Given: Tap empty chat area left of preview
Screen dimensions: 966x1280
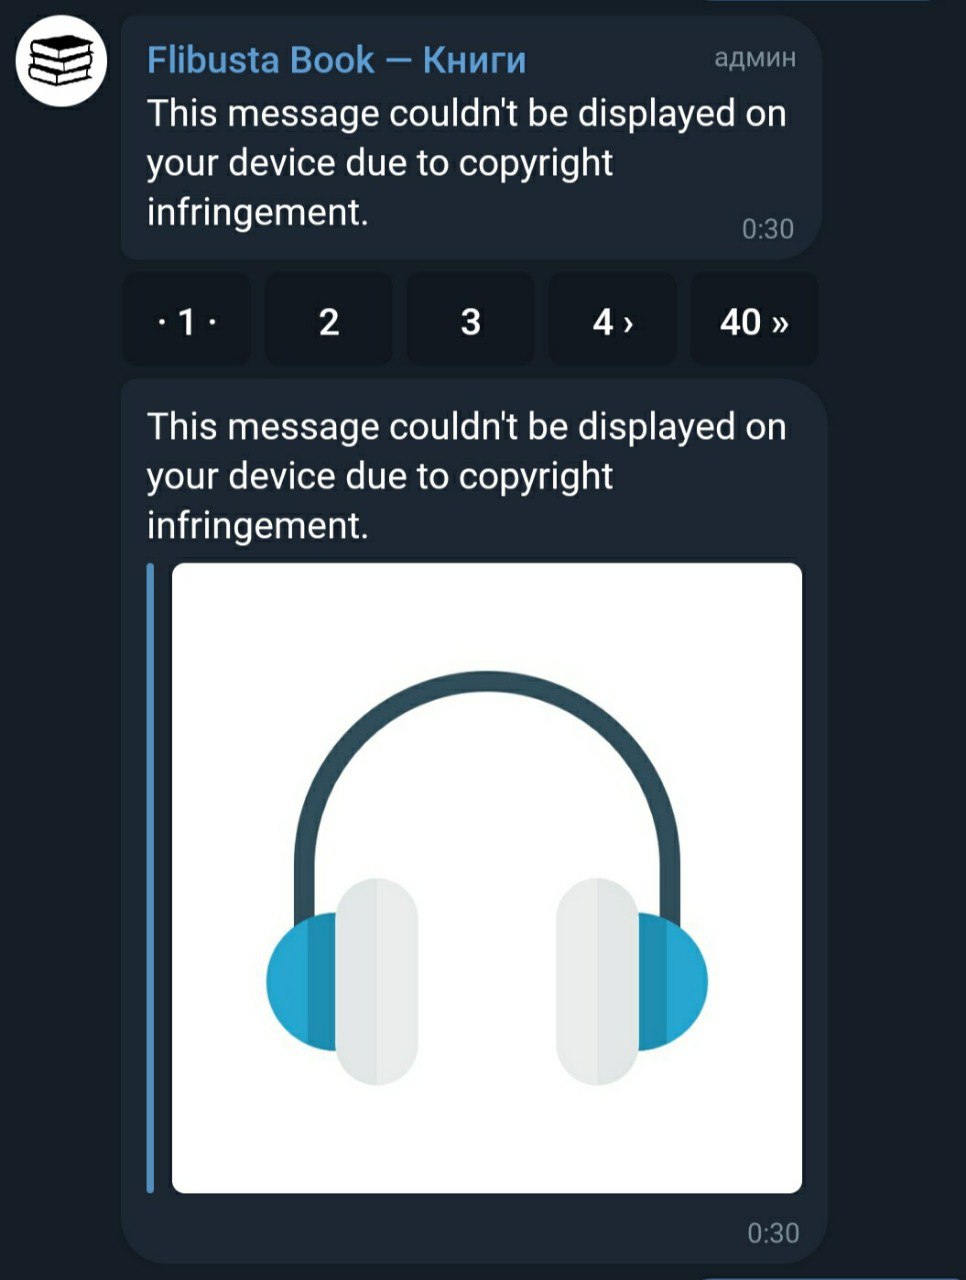Looking at the screenshot, I should 60,800.
